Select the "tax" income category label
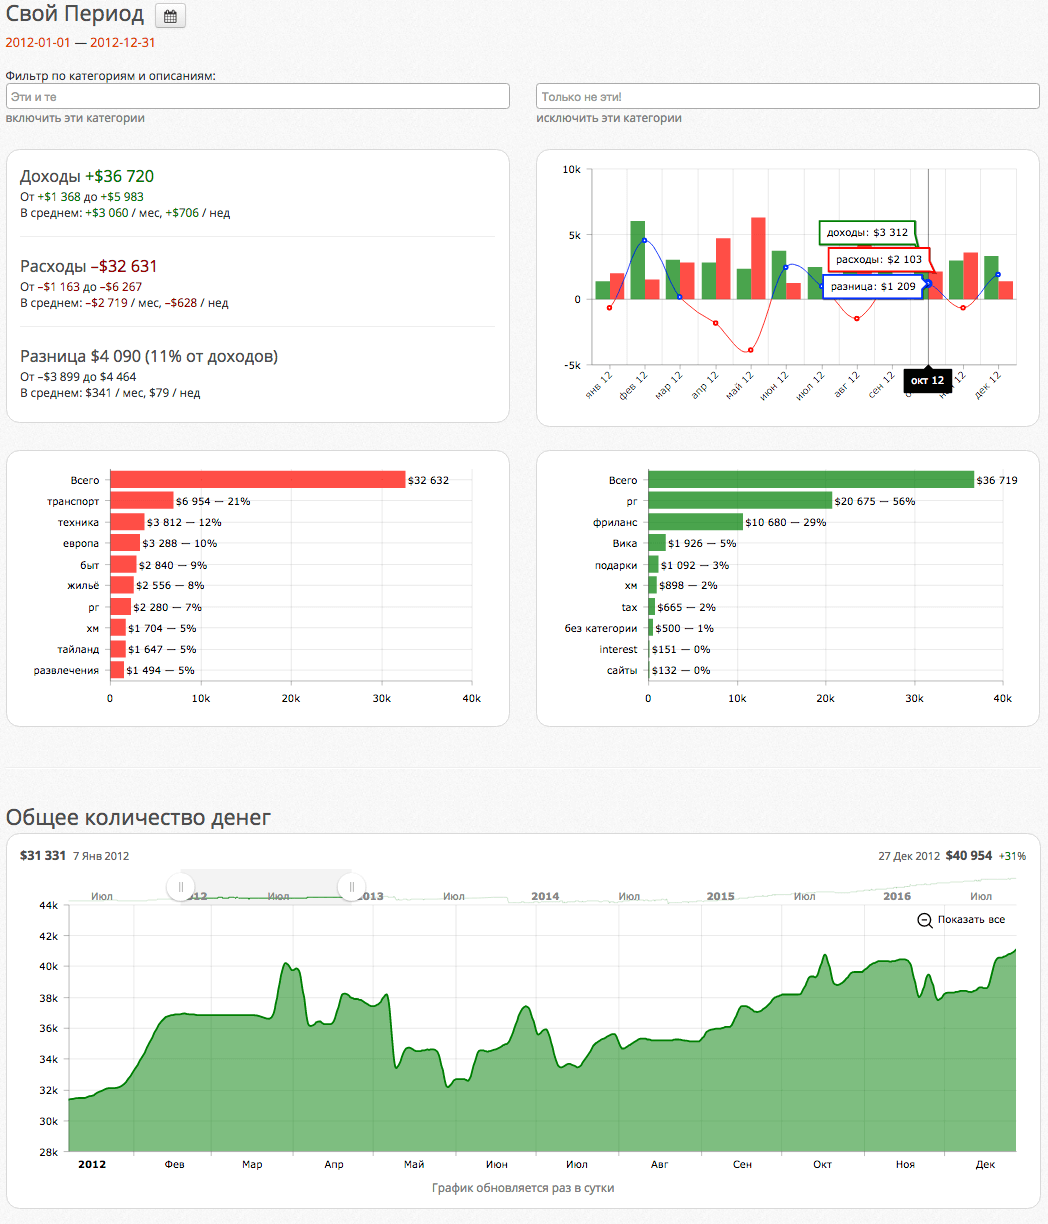Viewport: 1048px width, 1224px height. [x=630, y=607]
